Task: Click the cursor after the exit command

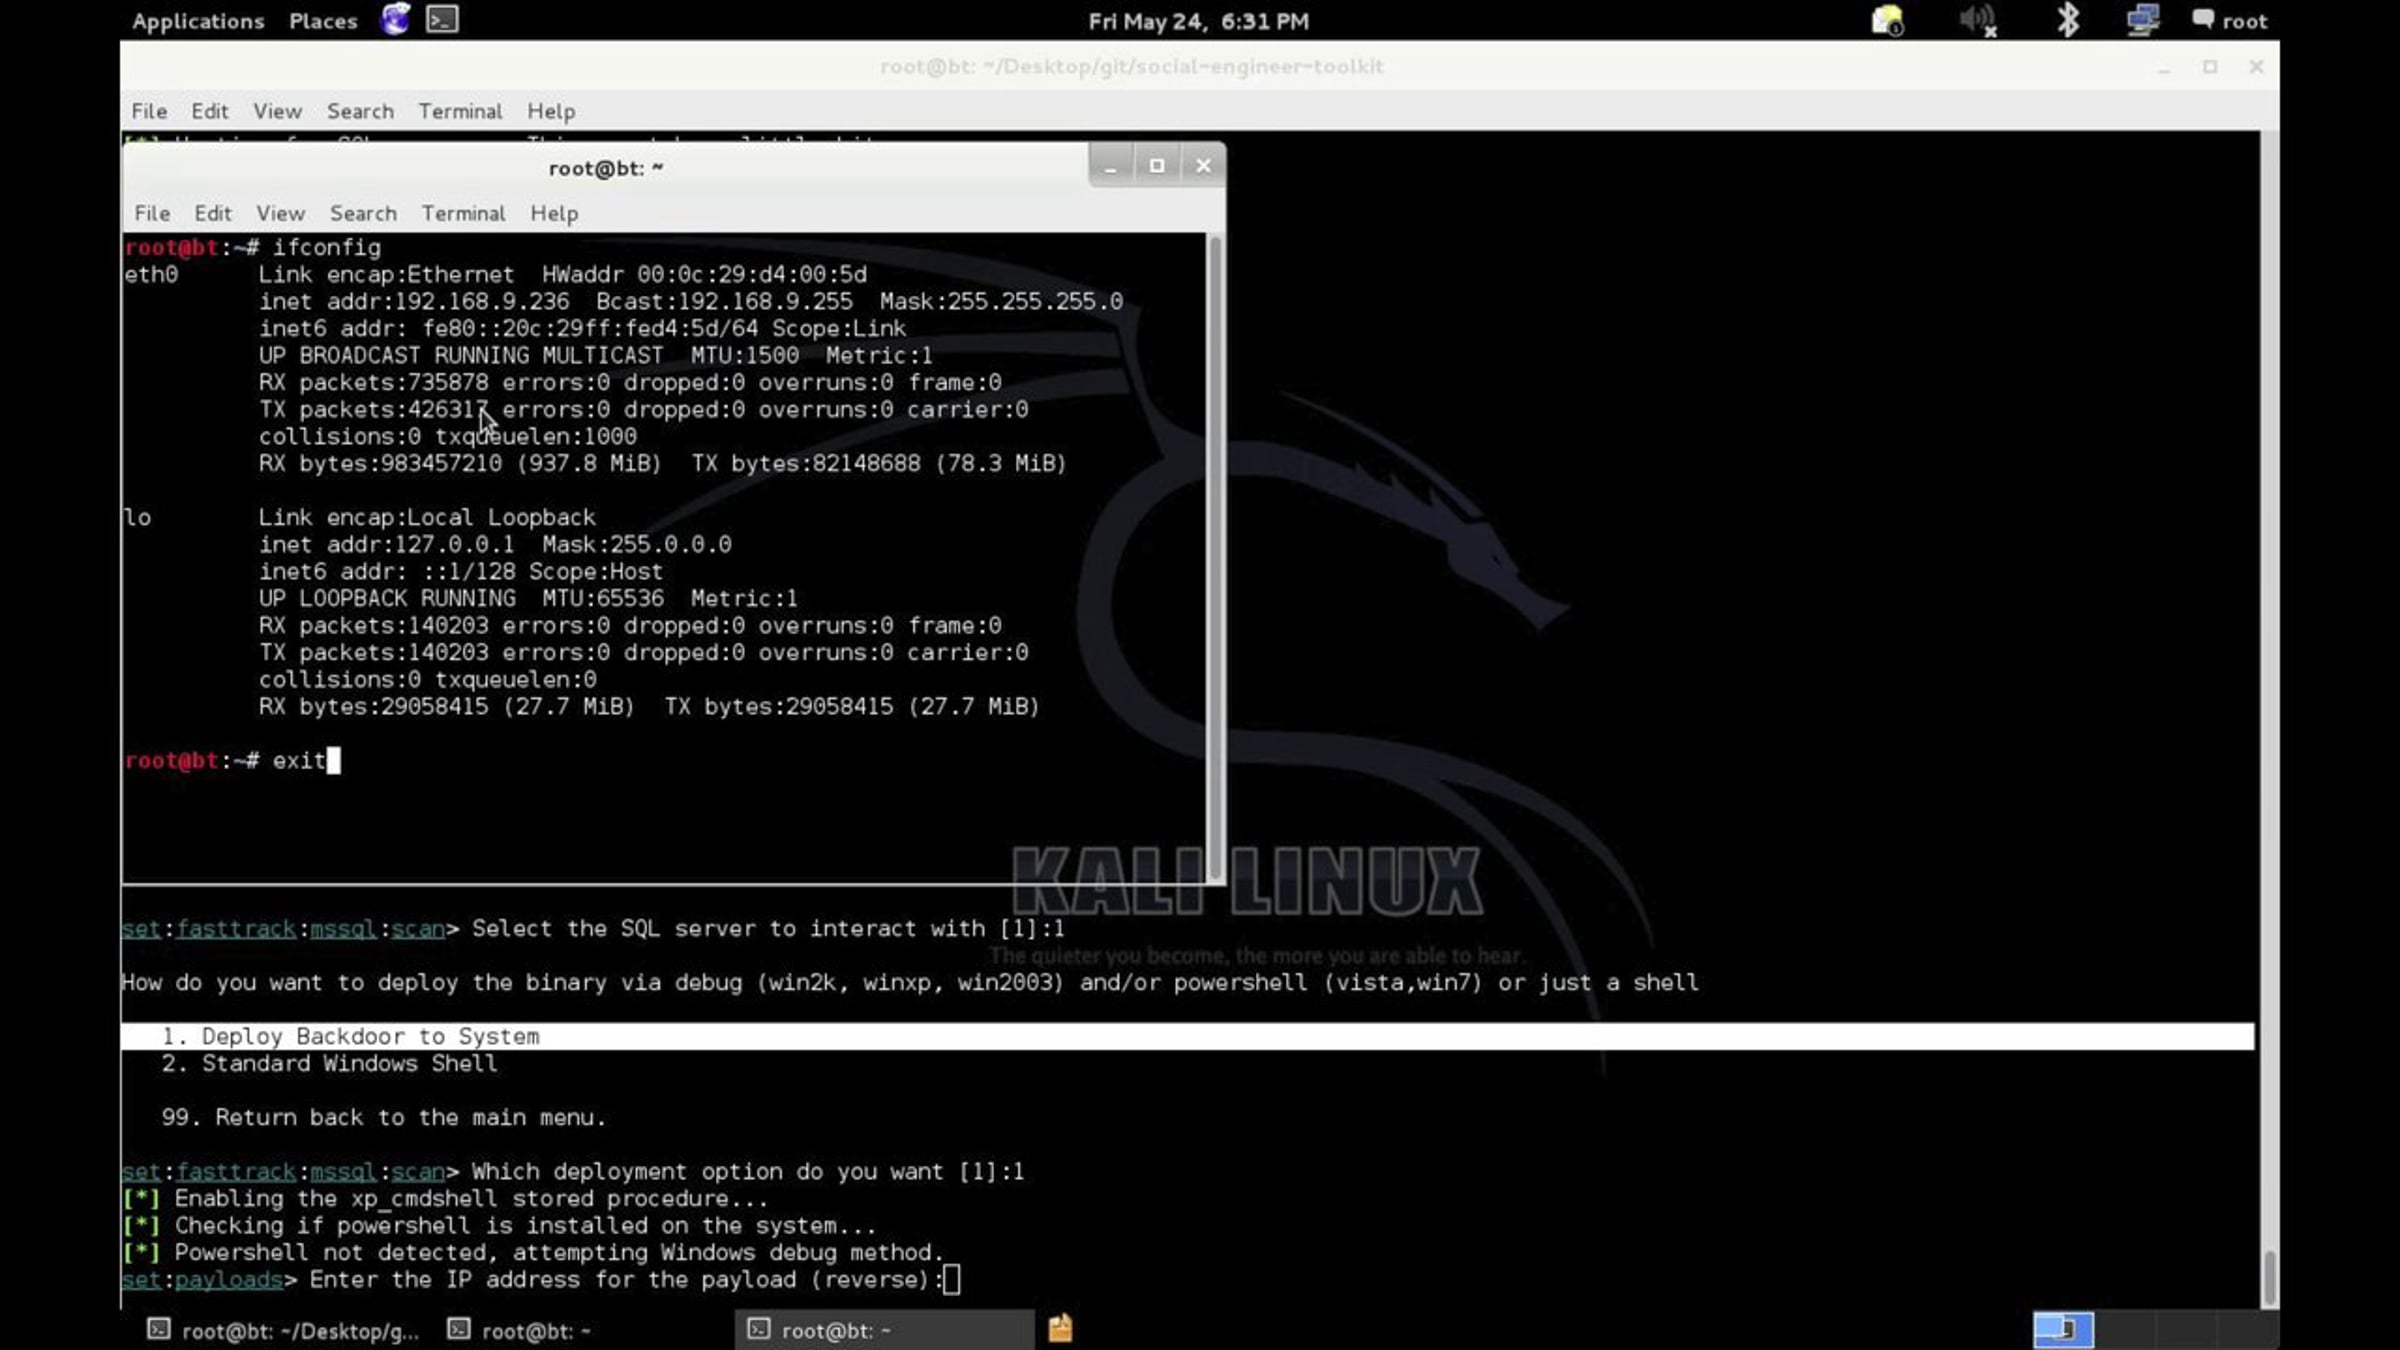Action: [334, 761]
